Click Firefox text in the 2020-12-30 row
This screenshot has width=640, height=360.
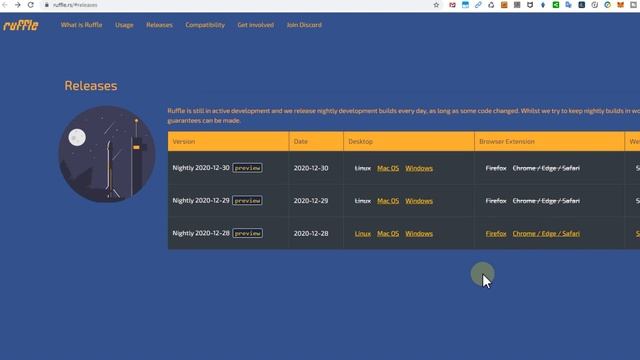[x=496, y=168]
